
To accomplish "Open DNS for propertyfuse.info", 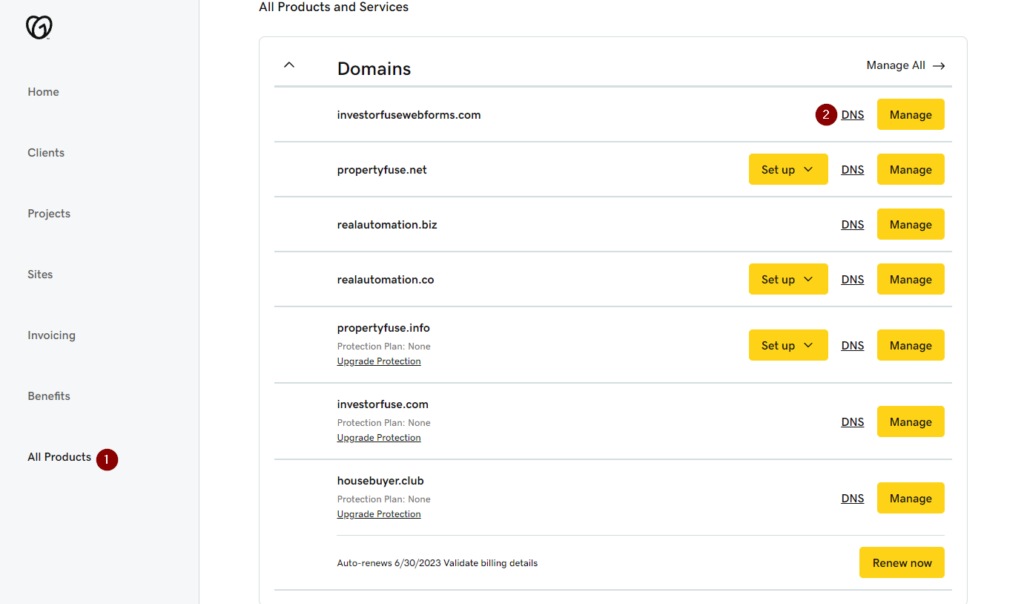I will click(852, 345).
